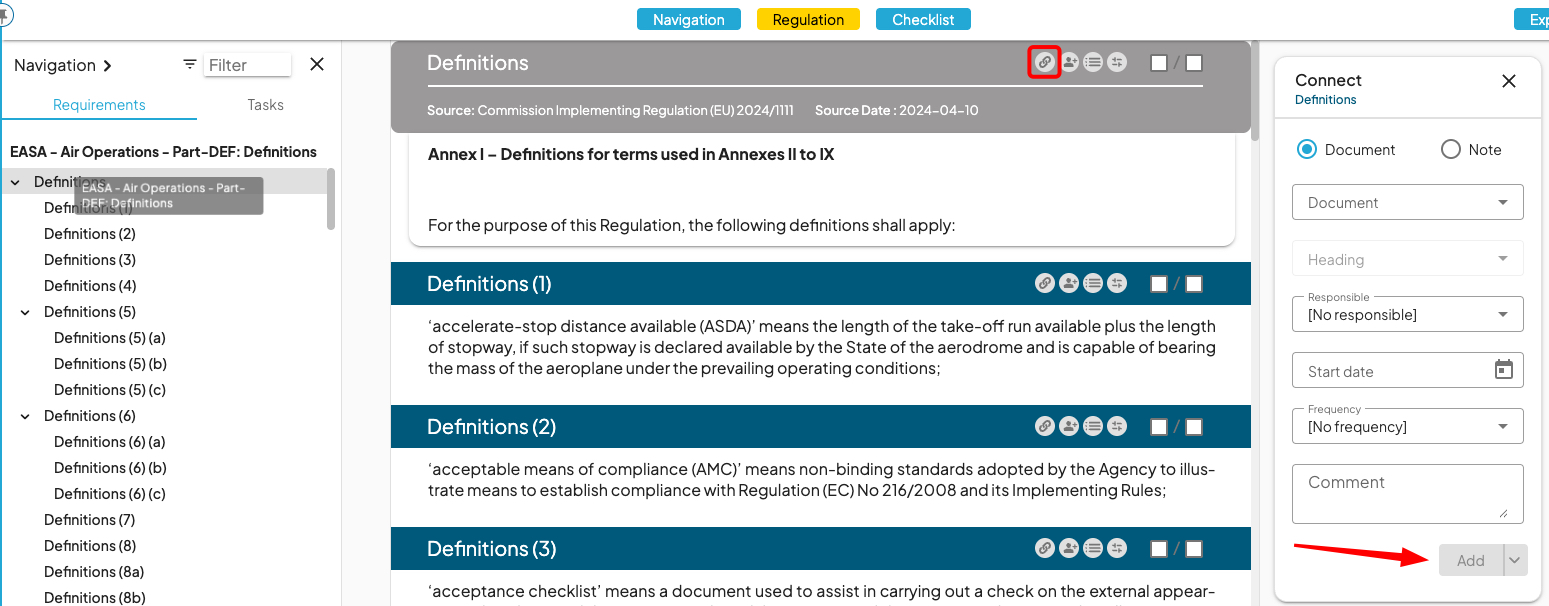
Task: Click the add-person icon on Definitions (1)
Action: coord(1069,284)
